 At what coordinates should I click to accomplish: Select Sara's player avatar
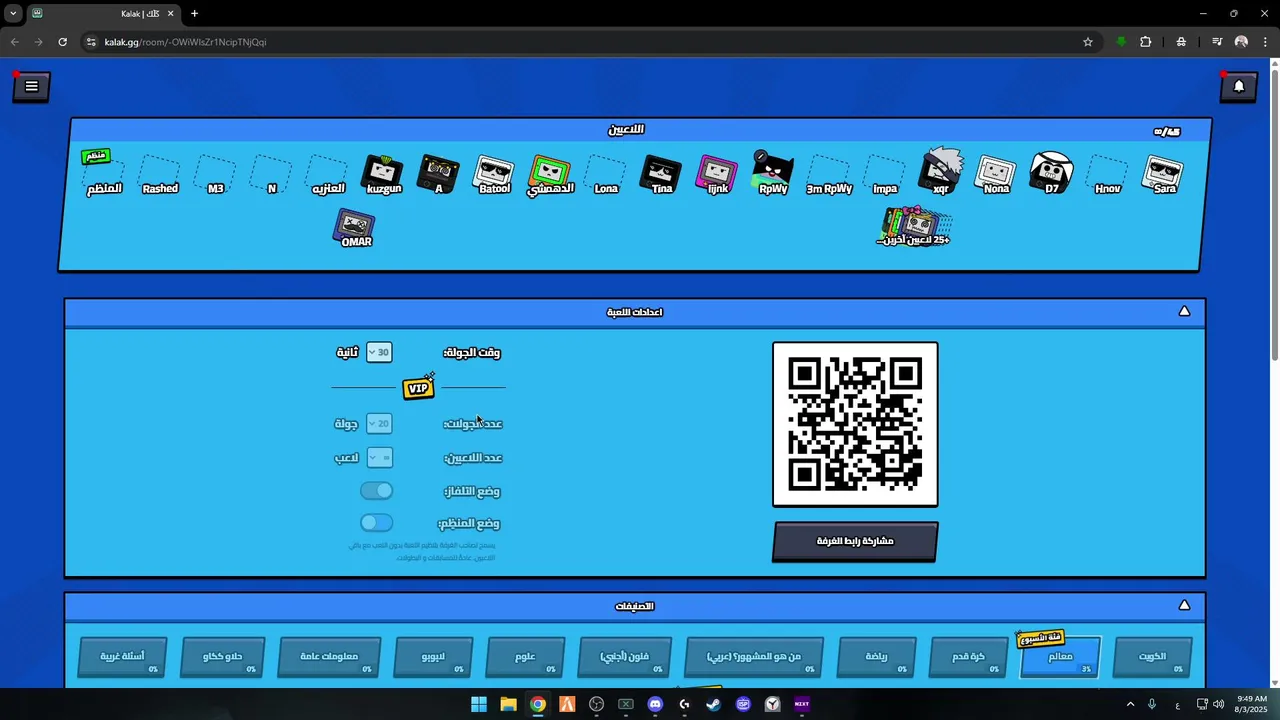click(1164, 172)
